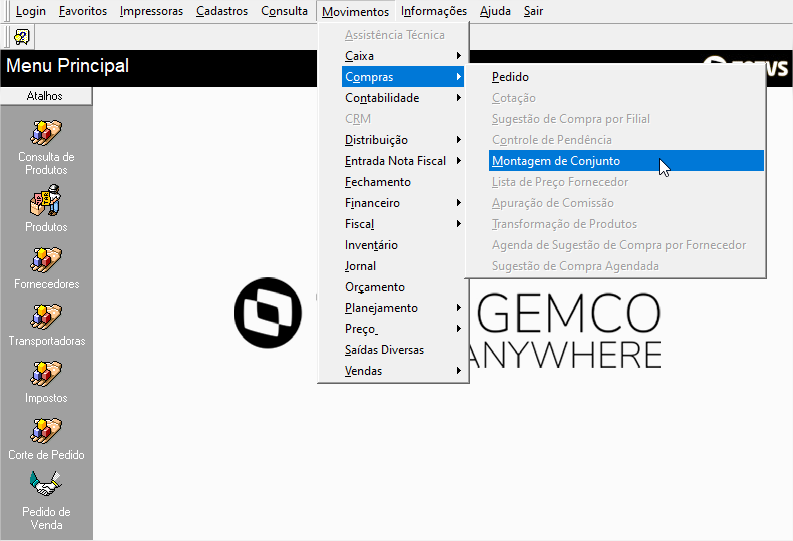Screen dimensions: 793x541
Task: Open the Corte de Pedido shortcut icon
Action: coord(46,431)
